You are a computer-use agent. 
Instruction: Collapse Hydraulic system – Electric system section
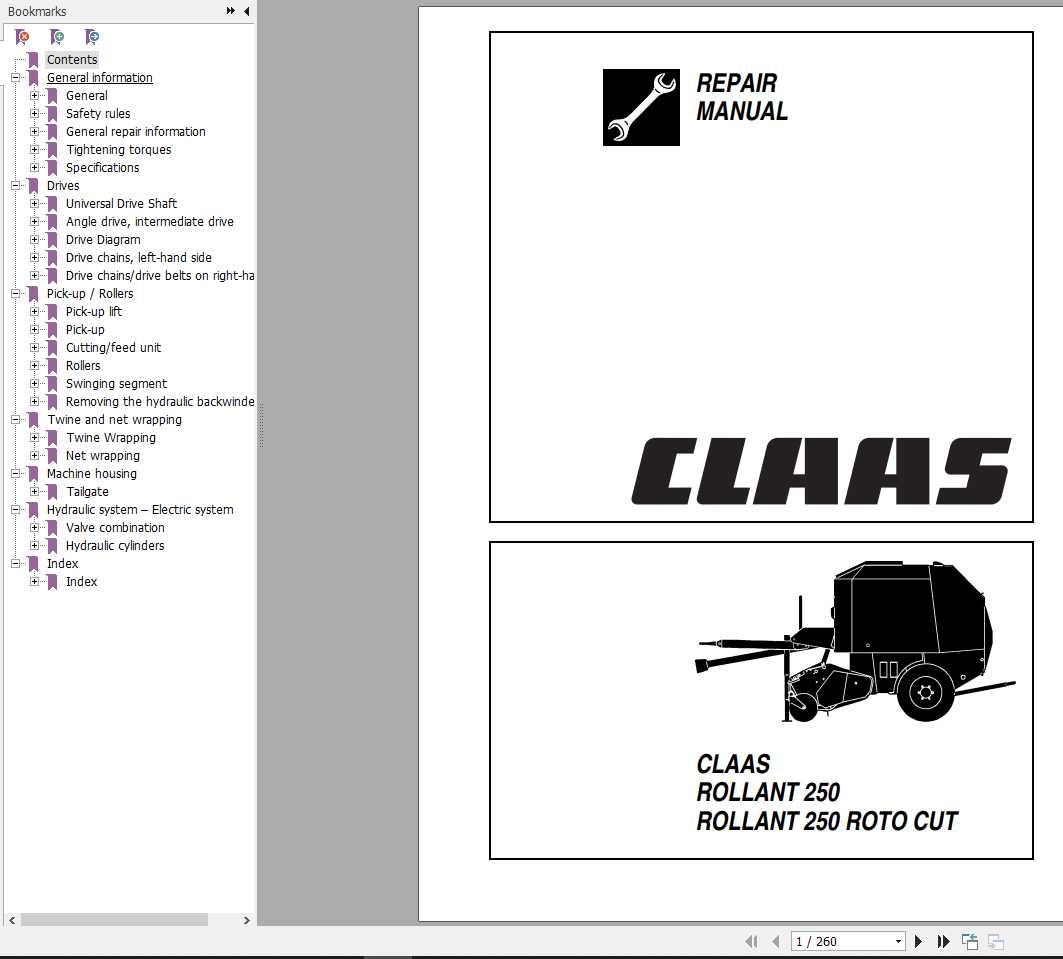coord(15,510)
